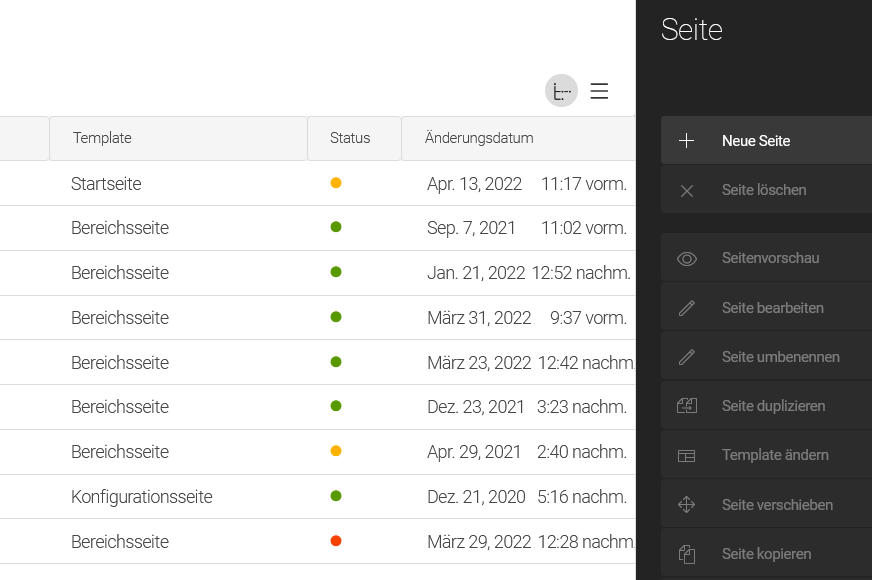Select the Konfigurationsseite row
This screenshot has width=872, height=580.
(x=141, y=497)
